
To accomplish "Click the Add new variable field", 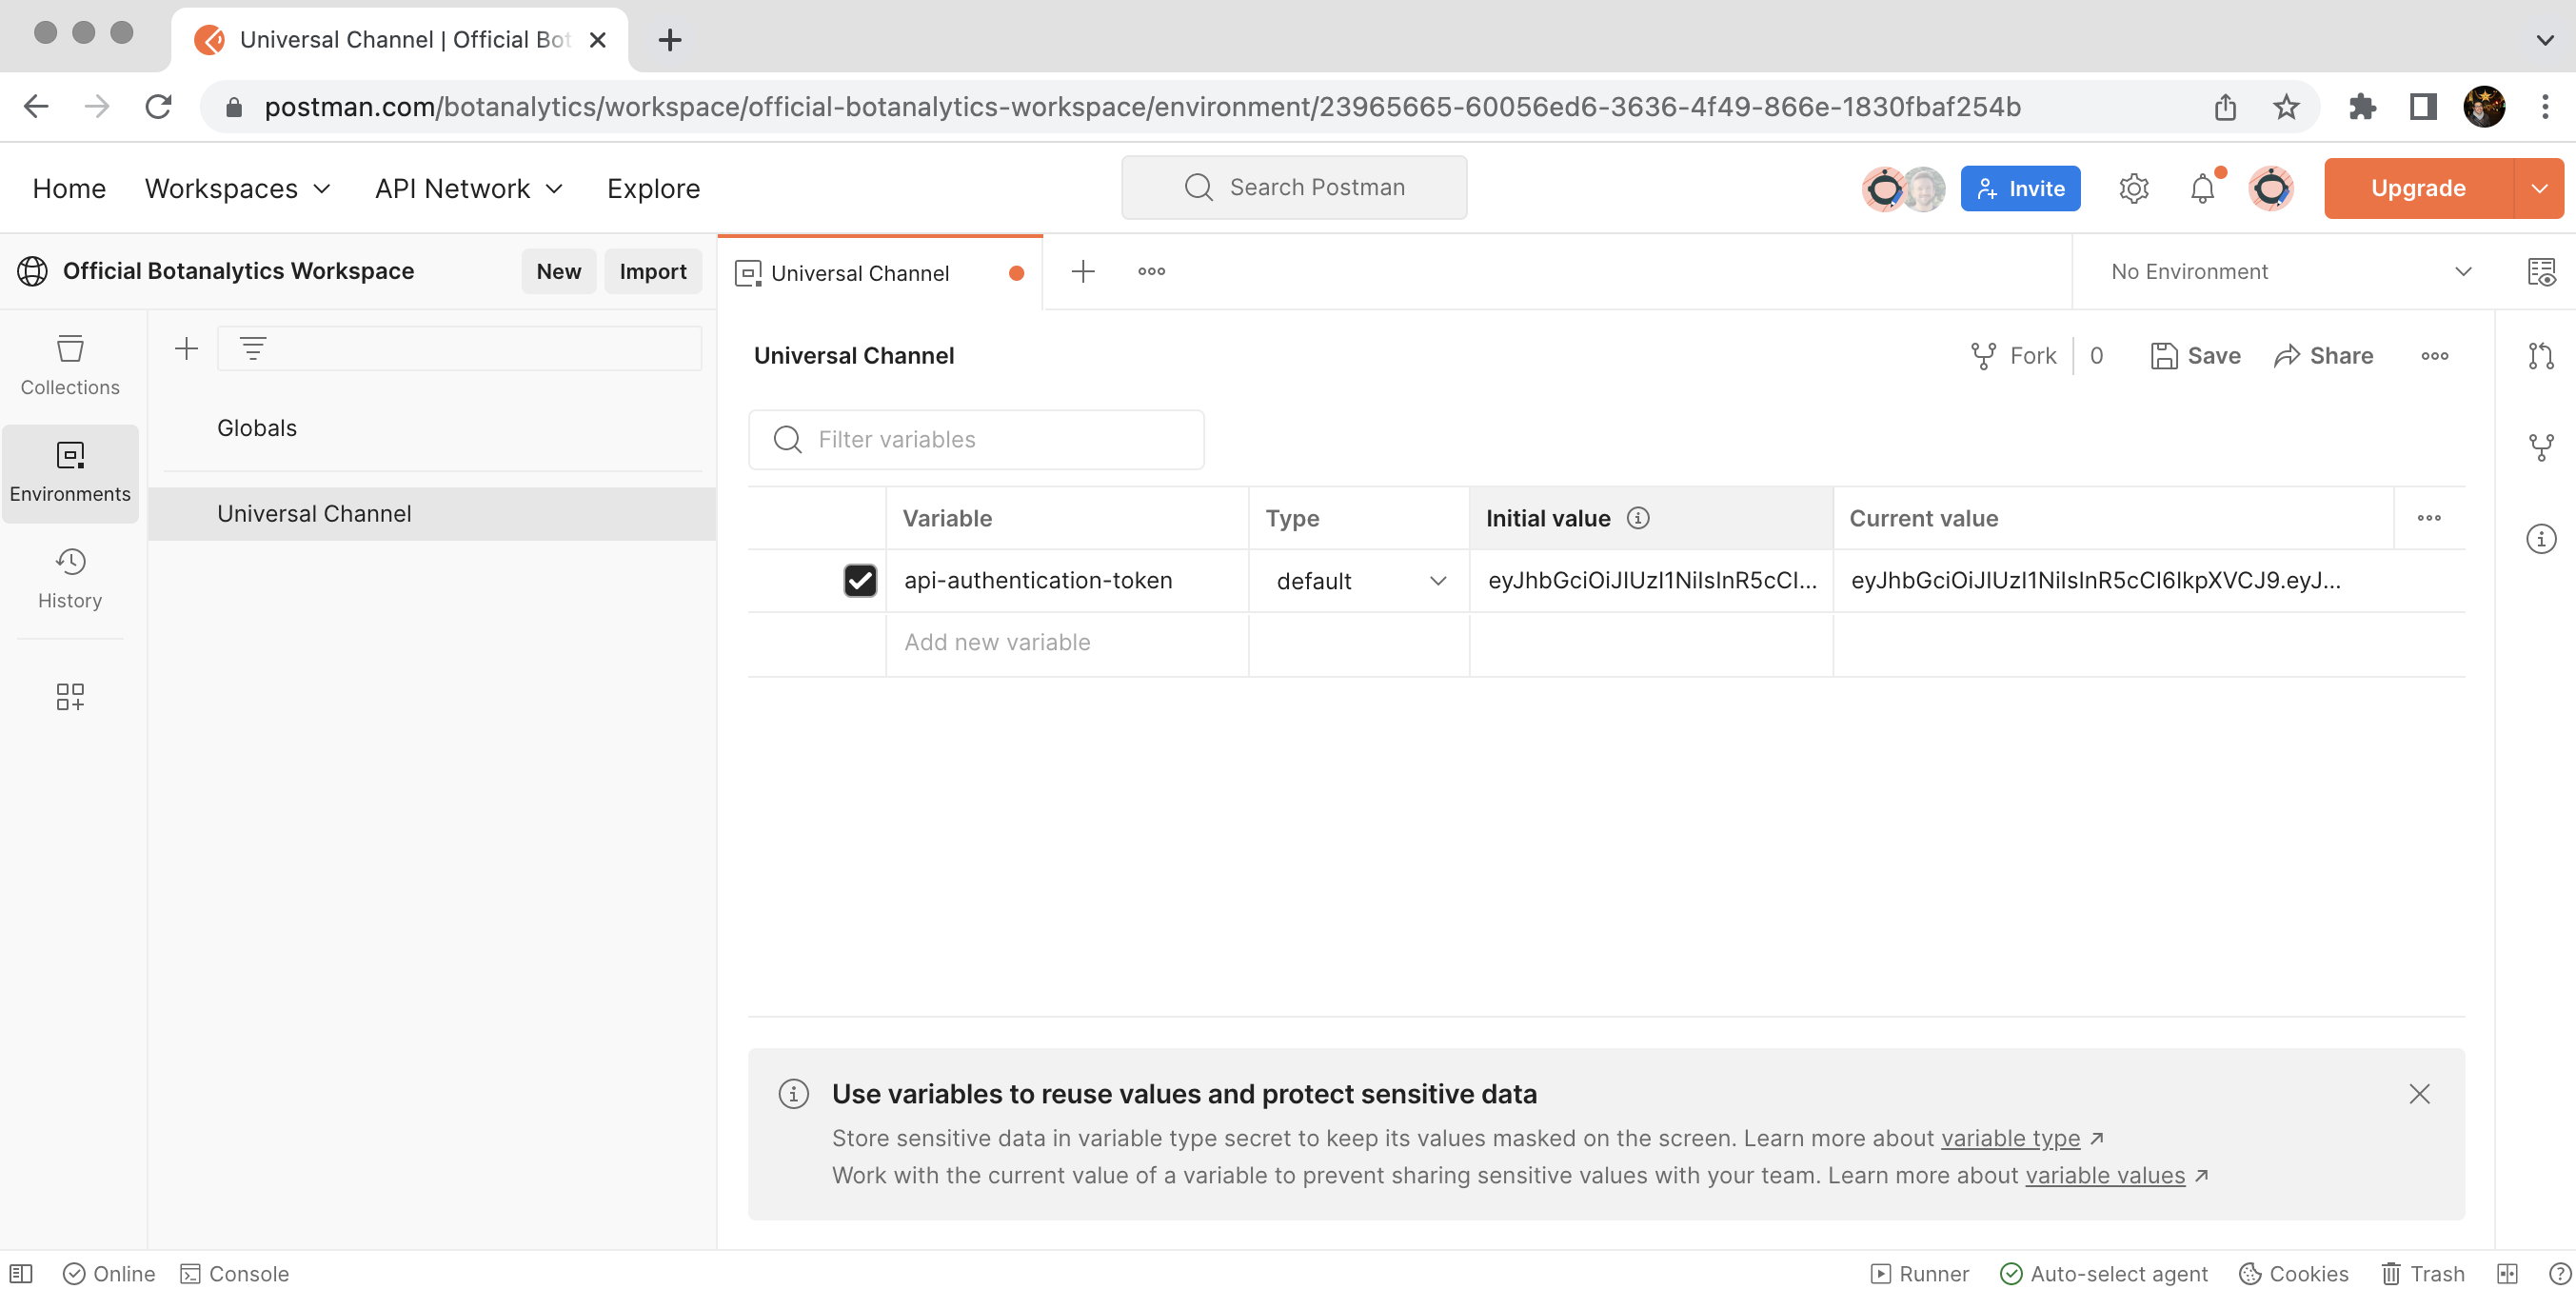I will (x=1067, y=642).
